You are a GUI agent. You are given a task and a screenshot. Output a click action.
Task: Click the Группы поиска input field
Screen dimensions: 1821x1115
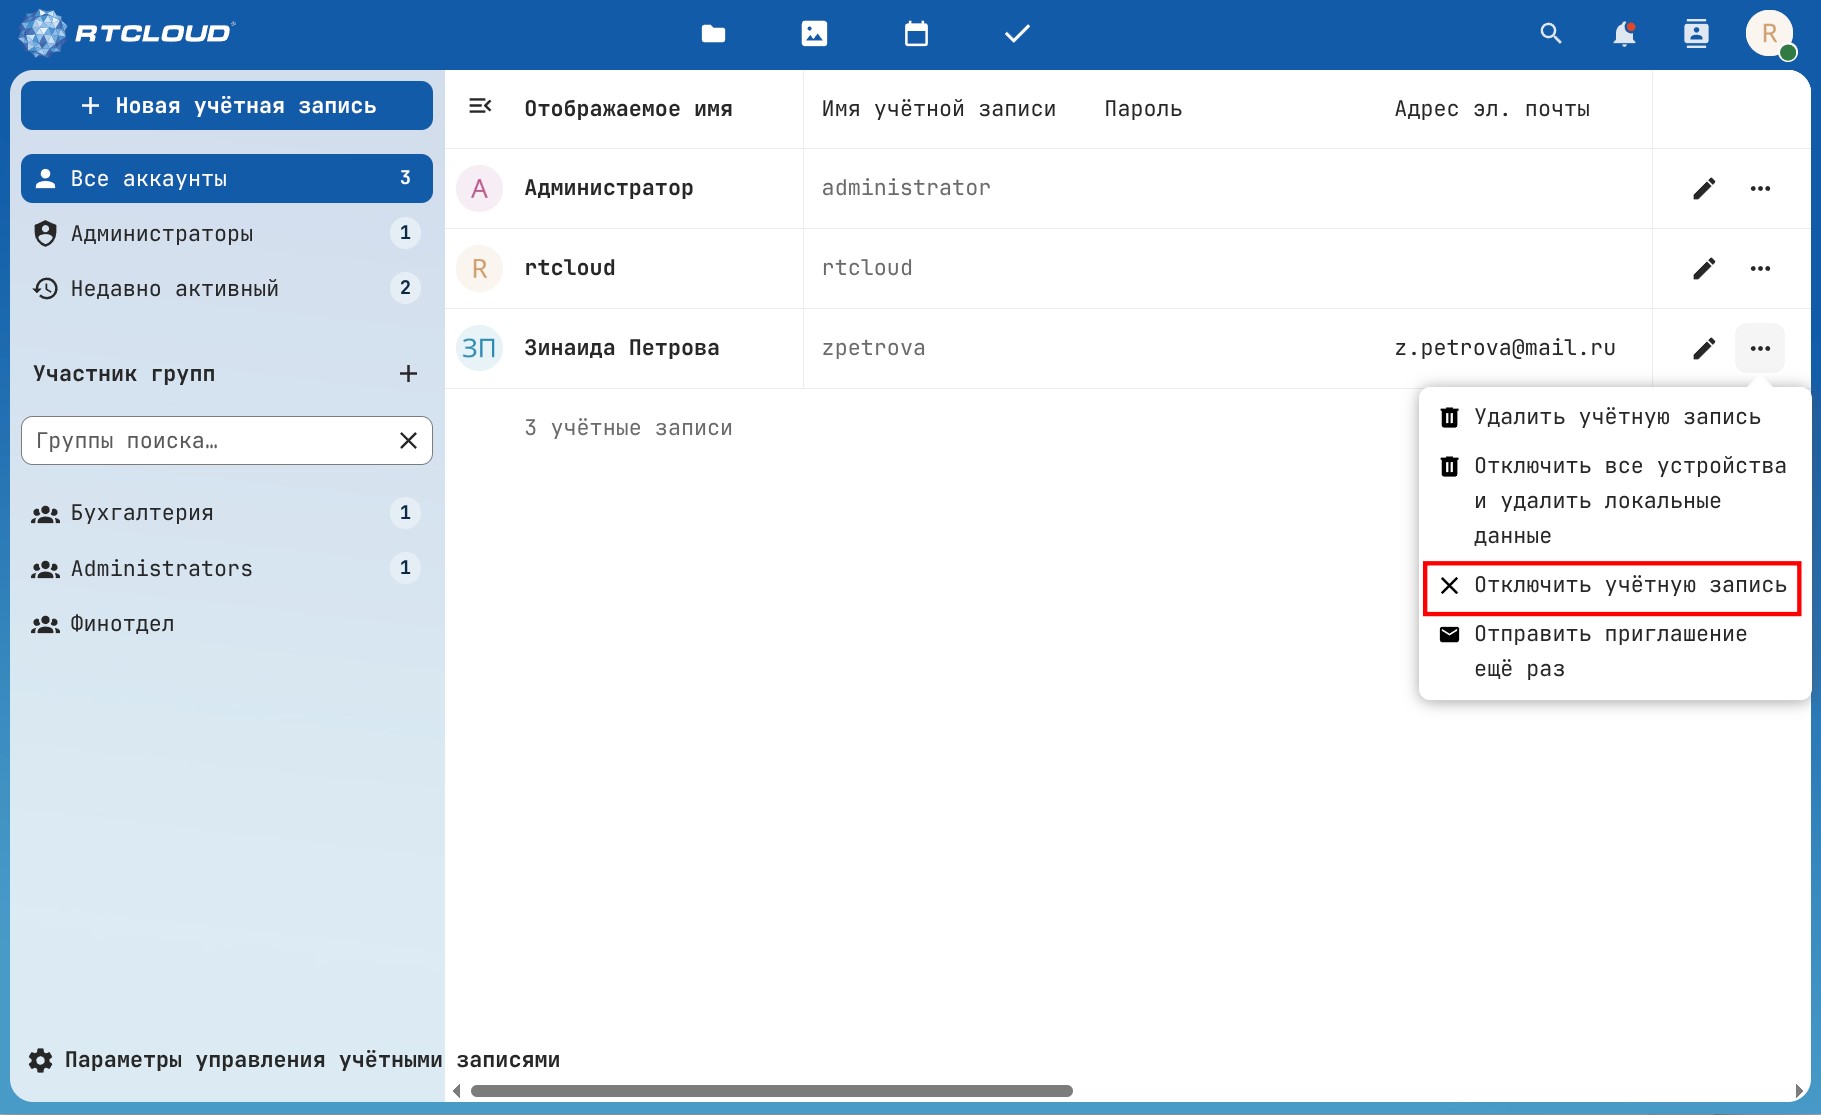coord(210,441)
